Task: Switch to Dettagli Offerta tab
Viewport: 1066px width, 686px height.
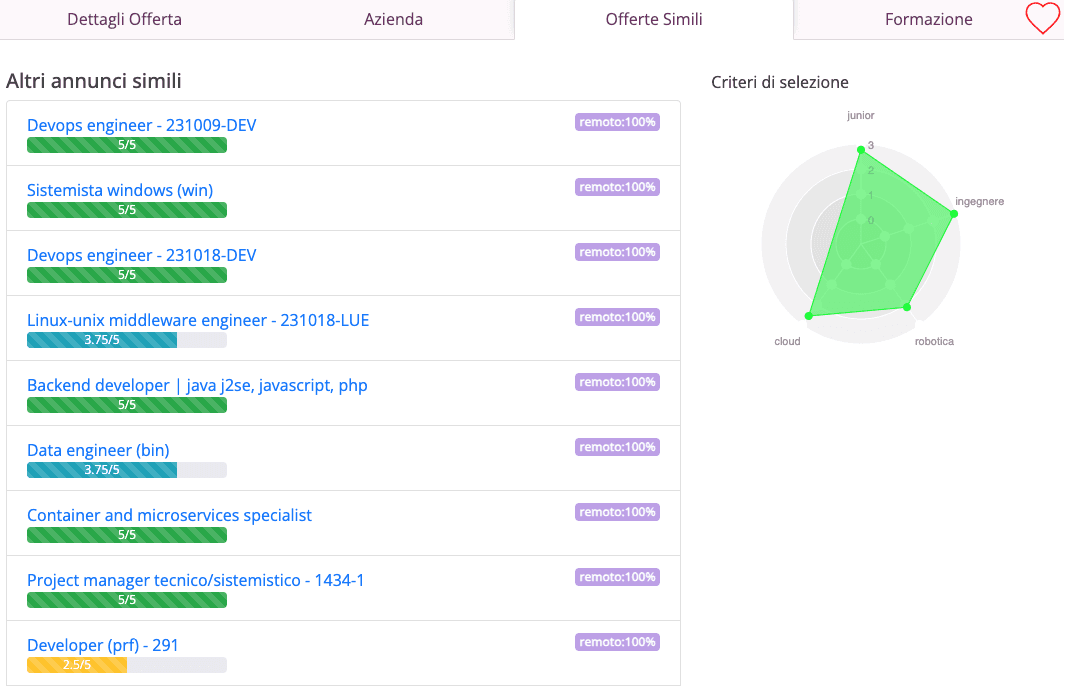Action: pos(124,19)
